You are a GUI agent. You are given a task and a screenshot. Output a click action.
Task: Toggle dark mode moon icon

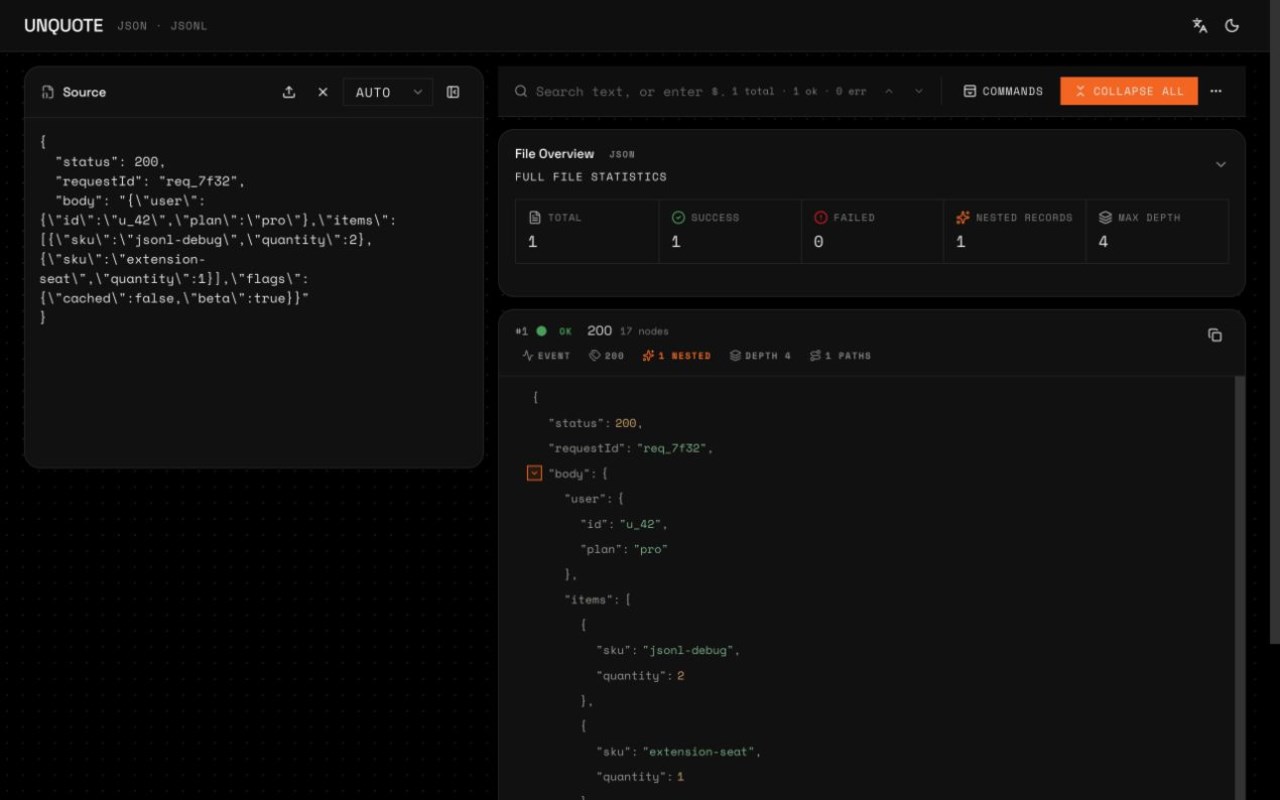[1232, 26]
